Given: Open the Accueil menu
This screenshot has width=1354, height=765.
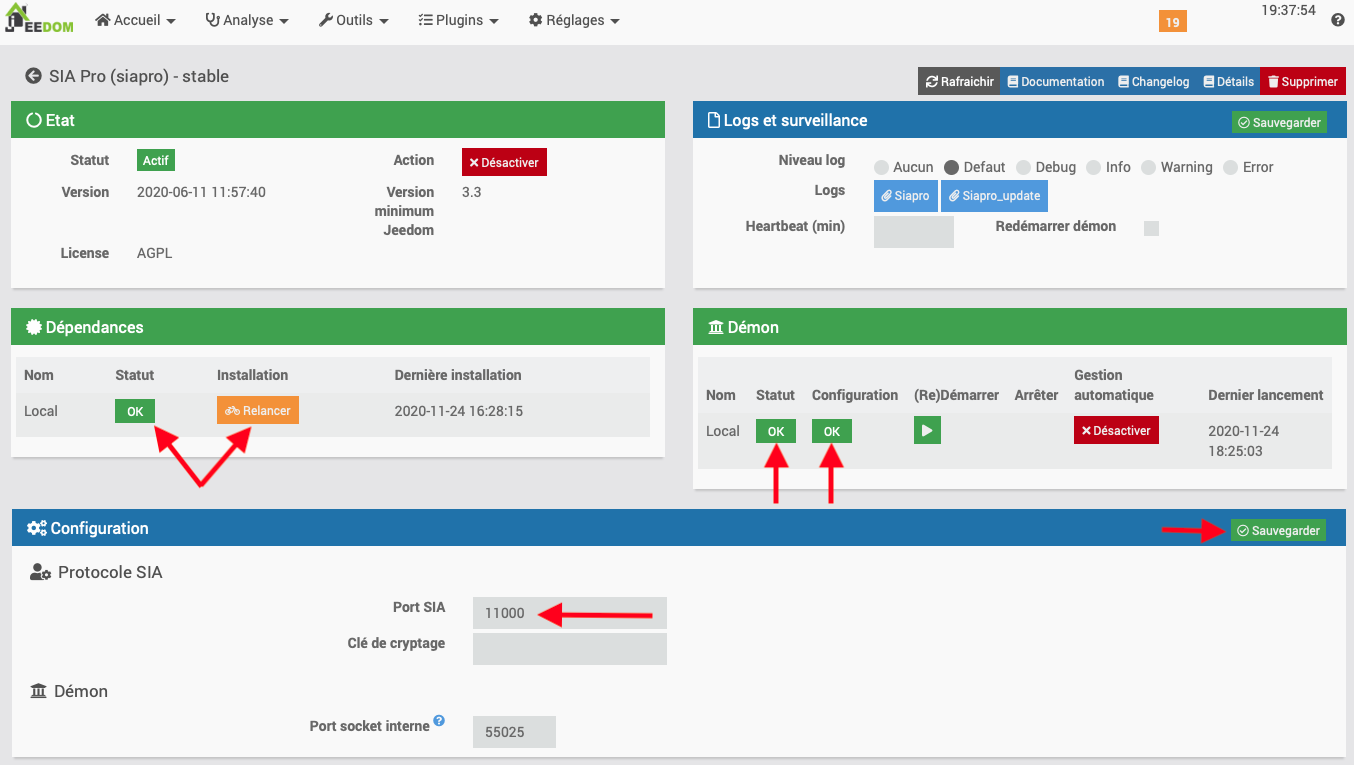Looking at the screenshot, I should pyautogui.click(x=135, y=20).
